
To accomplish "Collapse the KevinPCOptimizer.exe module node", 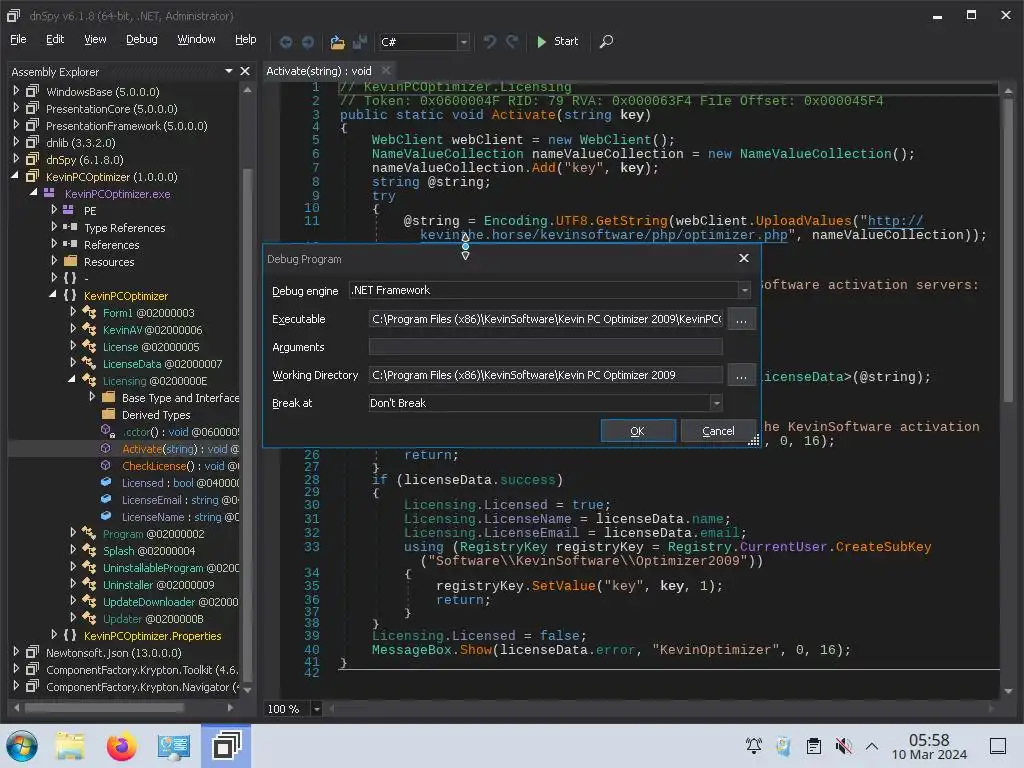I will [x=33, y=193].
